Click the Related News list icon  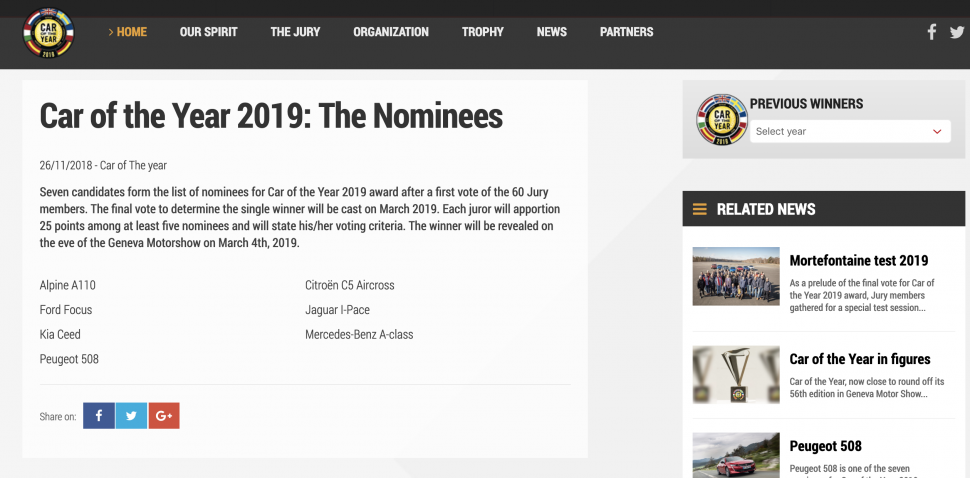[x=700, y=209]
